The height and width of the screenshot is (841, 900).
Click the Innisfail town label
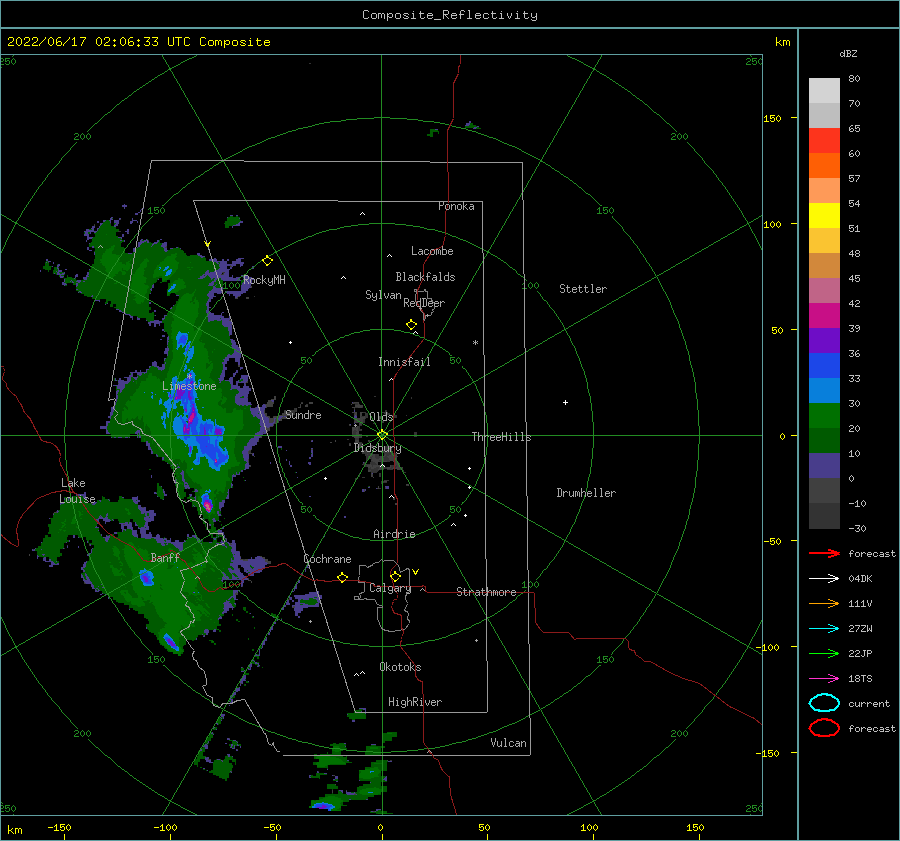(x=404, y=362)
